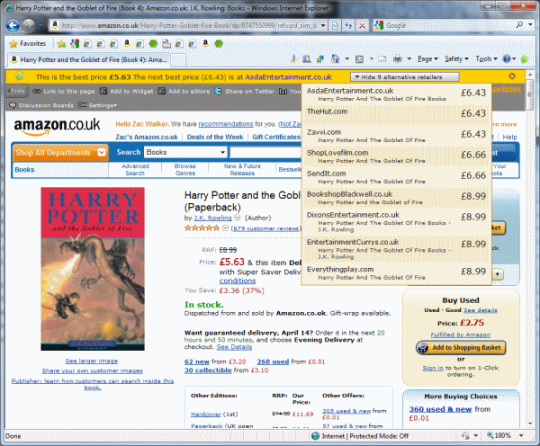The height and width of the screenshot is (446, 540).
Task: Select BookshopBlackwell.co.uk offer at £8.99
Action: [x=396, y=198]
